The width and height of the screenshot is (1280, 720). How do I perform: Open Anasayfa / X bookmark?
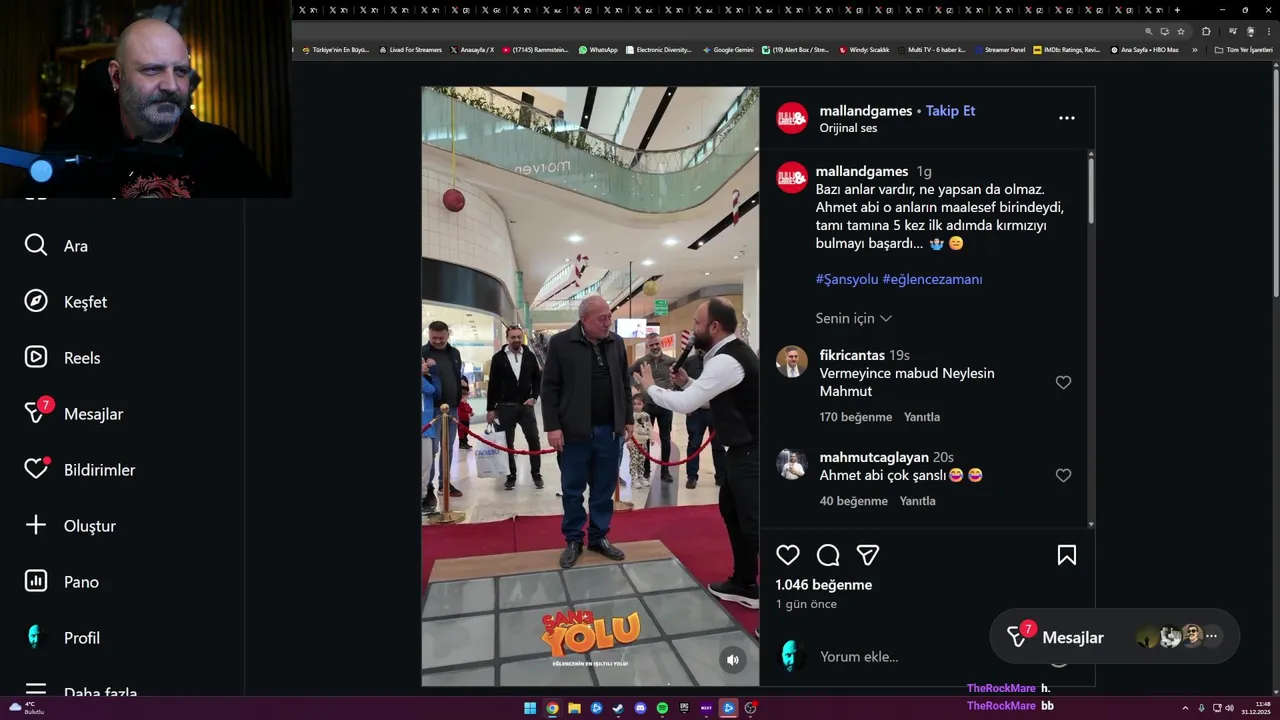[x=472, y=49]
